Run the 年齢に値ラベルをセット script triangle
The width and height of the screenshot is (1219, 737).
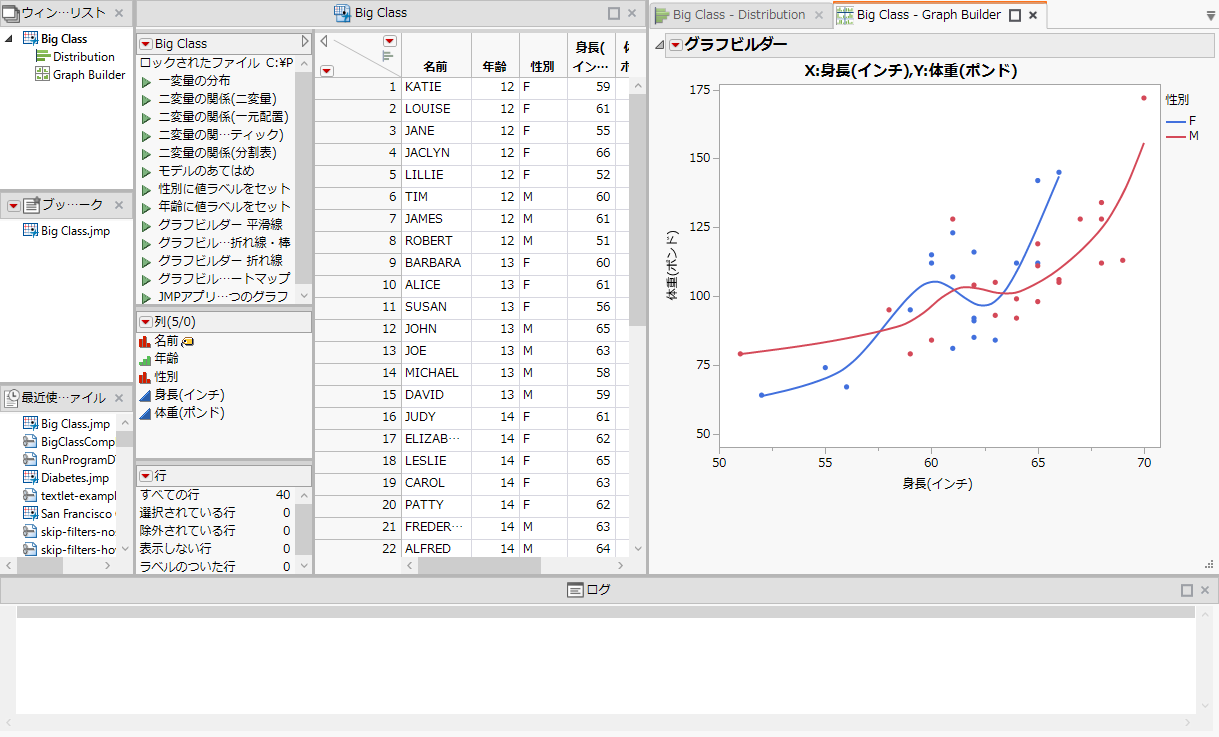146,207
